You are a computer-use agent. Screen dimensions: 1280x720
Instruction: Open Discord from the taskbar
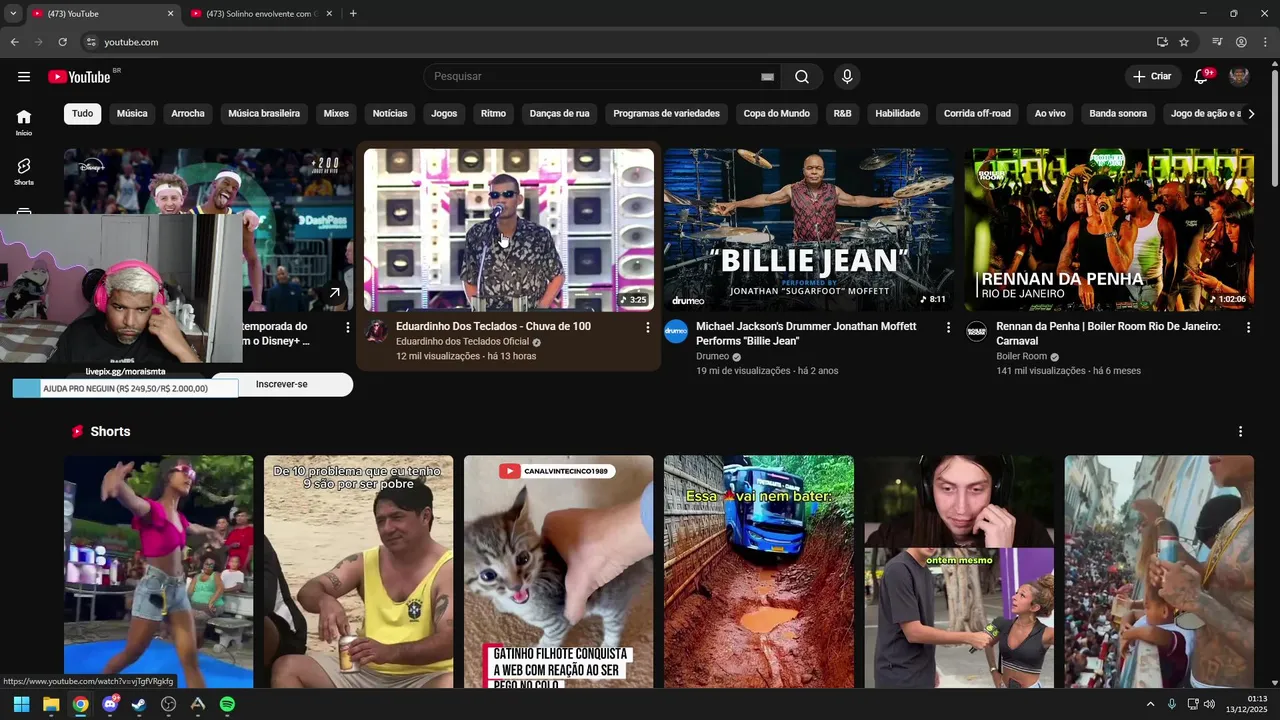(x=110, y=704)
